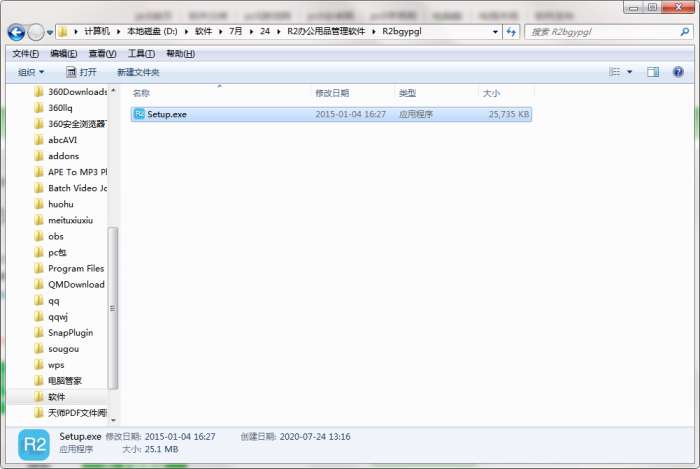Open the recent pages dropdown arrow

[x=50, y=33]
